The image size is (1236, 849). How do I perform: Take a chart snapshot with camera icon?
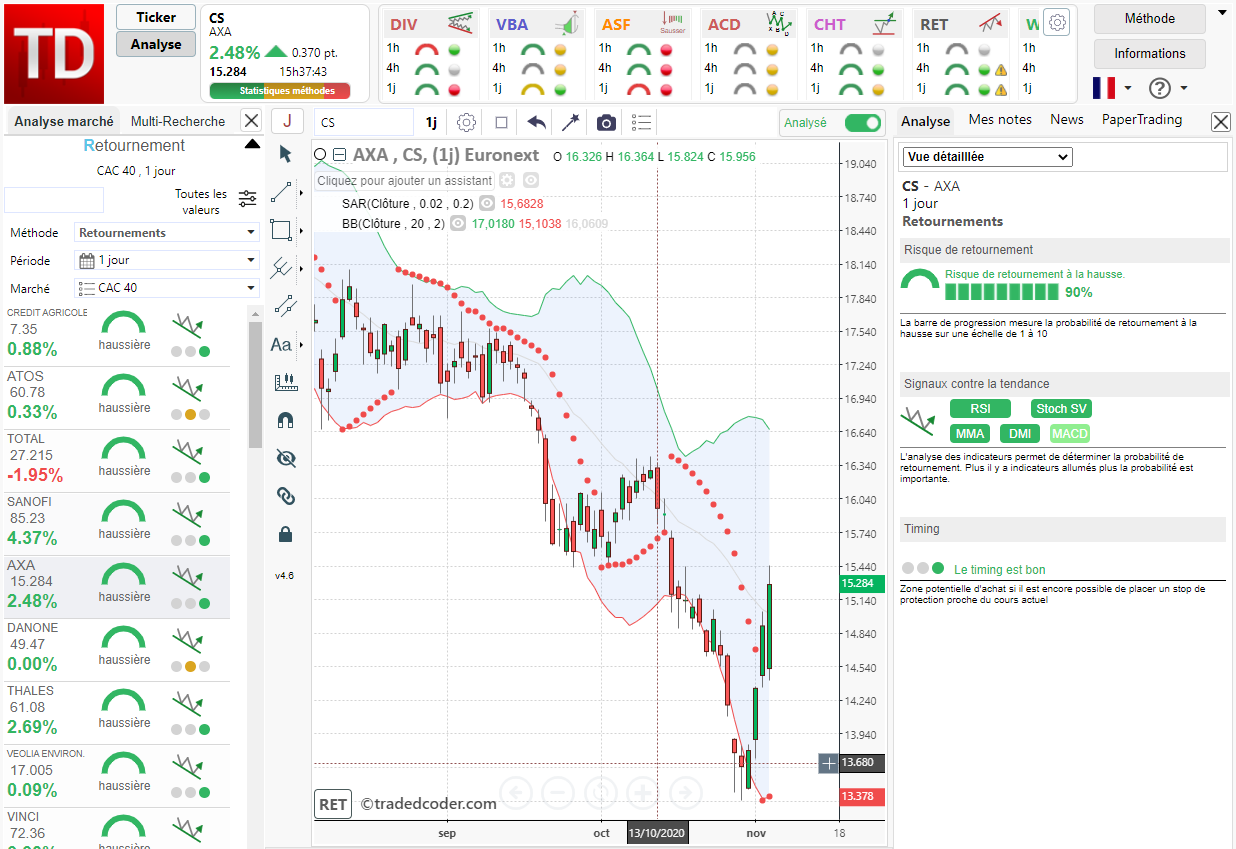[x=606, y=122]
